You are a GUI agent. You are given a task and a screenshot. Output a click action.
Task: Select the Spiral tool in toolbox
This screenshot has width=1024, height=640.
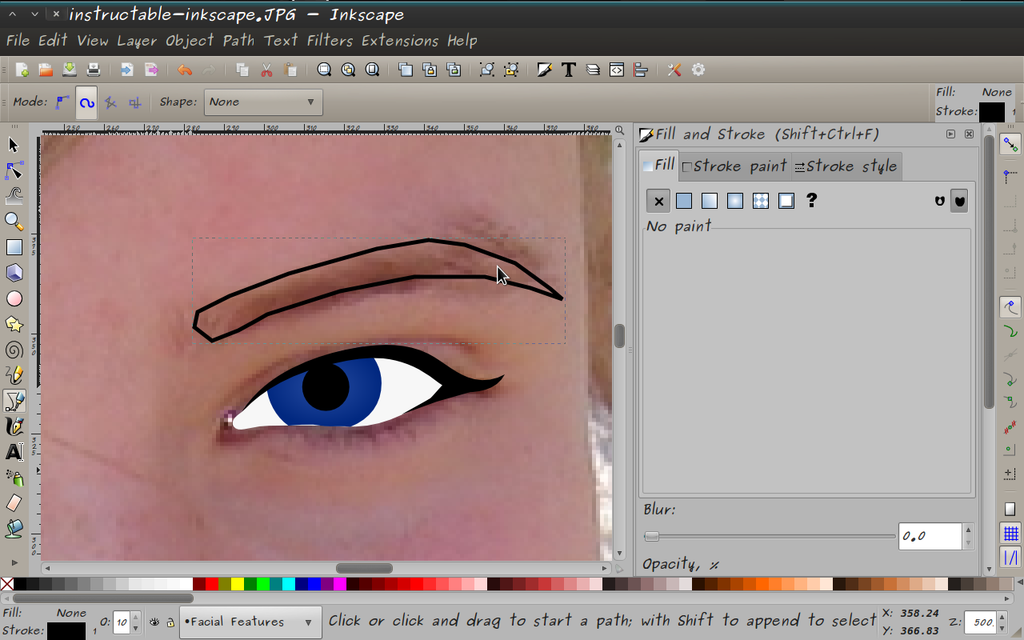14,350
